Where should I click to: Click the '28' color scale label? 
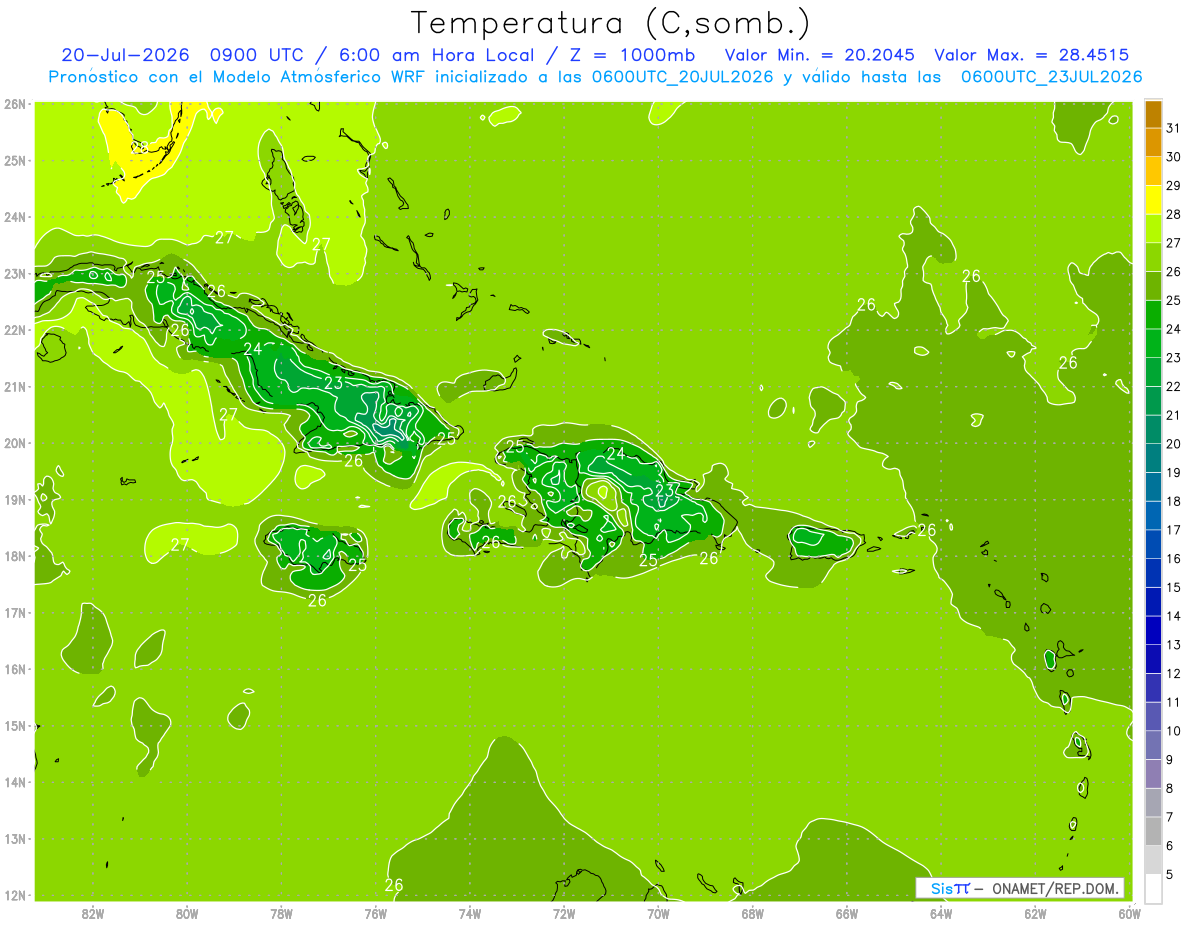click(1173, 214)
